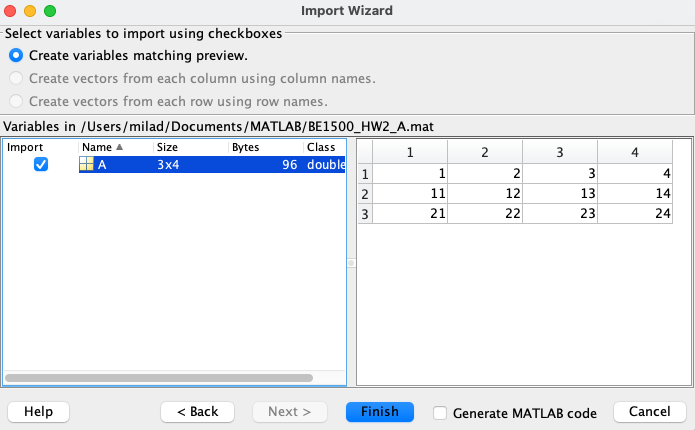Click preview cell with value 21
This screenshot has width=695, height=430.
point(410,214)
